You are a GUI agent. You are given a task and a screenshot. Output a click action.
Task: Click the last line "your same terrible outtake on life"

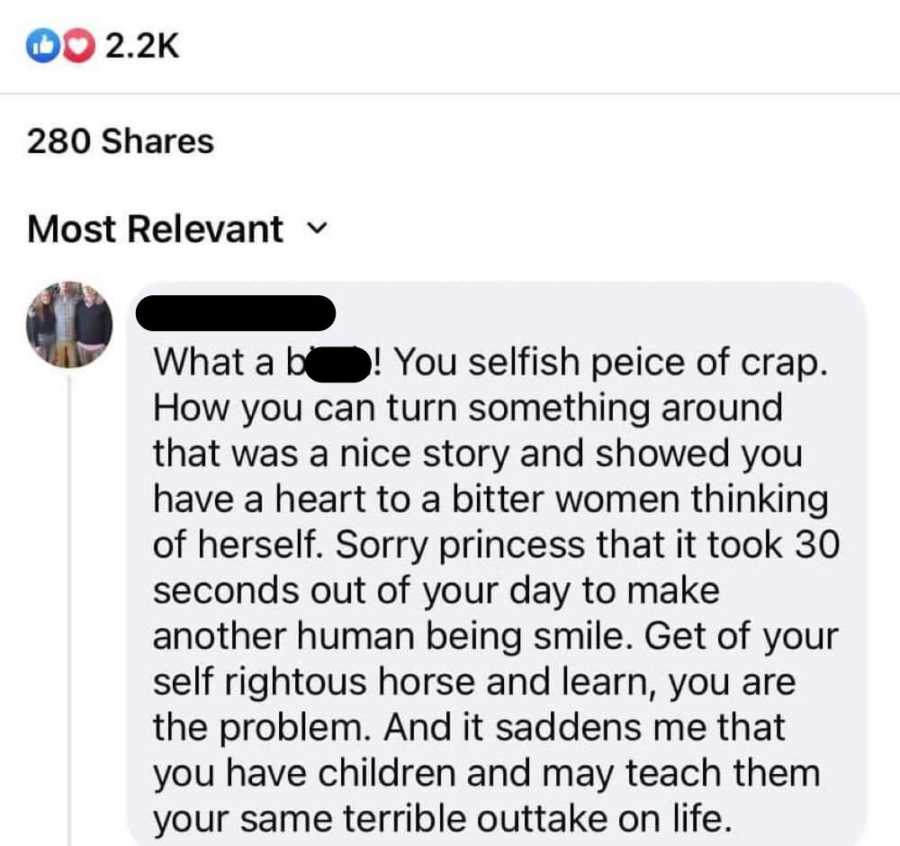point(443,819)
